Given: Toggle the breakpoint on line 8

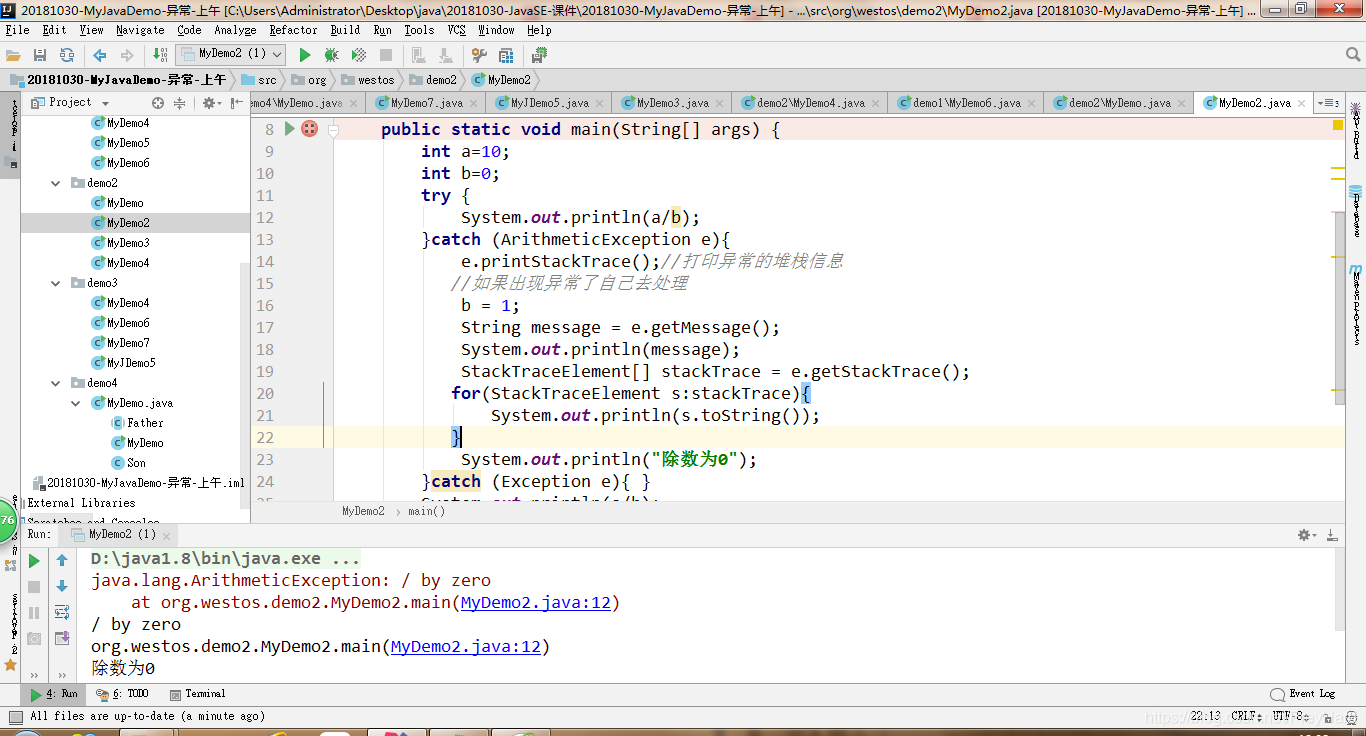Looking at the screenshot, I should click(310, 128).
